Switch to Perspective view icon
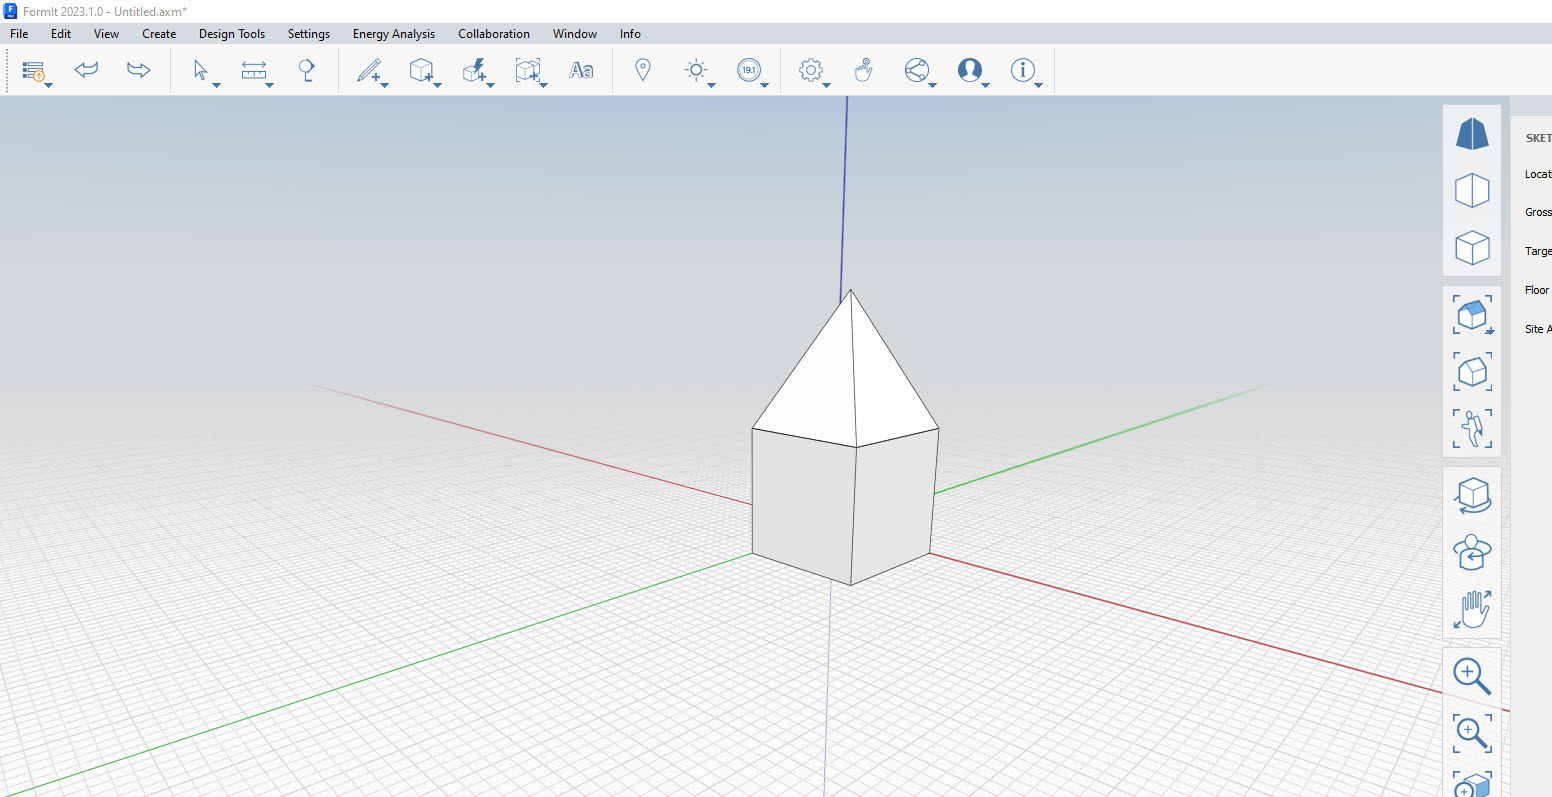The height and width of the screenshot is (797, 1552). [1472, 133]
